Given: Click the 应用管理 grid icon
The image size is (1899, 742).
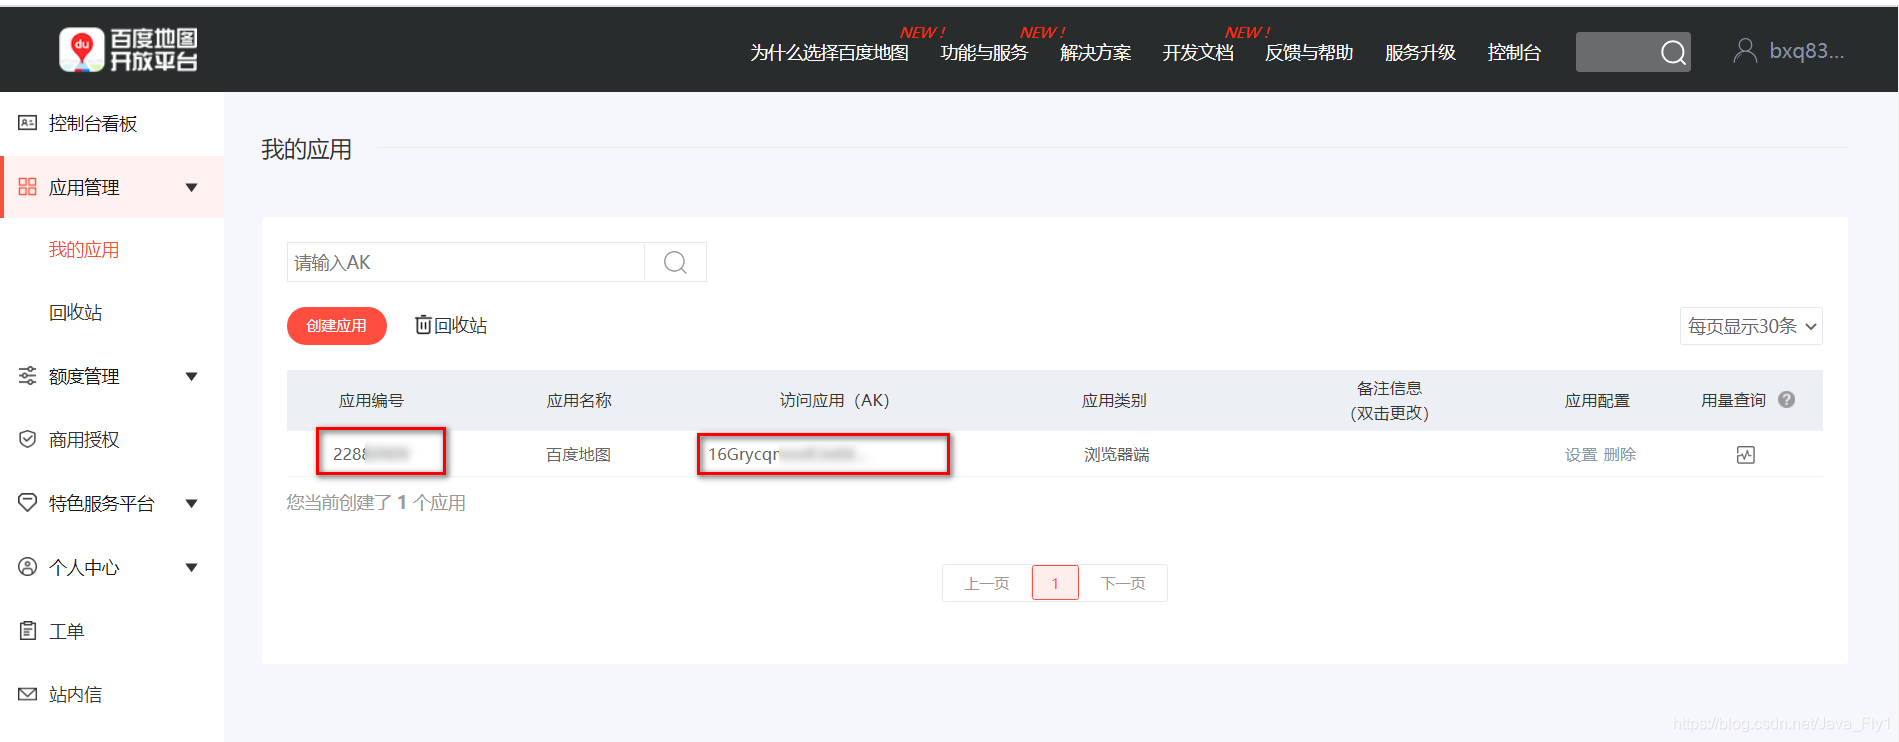Looking at the screenshot, I should [28, 187].
